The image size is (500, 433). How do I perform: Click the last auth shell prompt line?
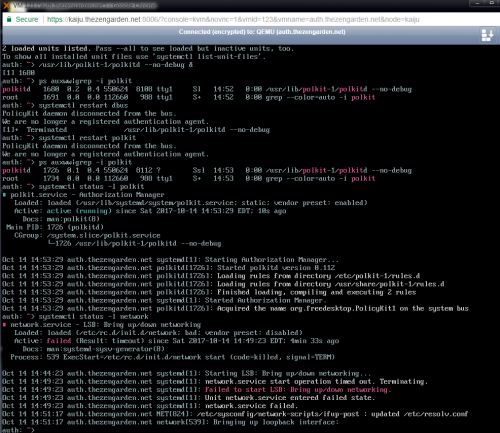pos(18,430)
